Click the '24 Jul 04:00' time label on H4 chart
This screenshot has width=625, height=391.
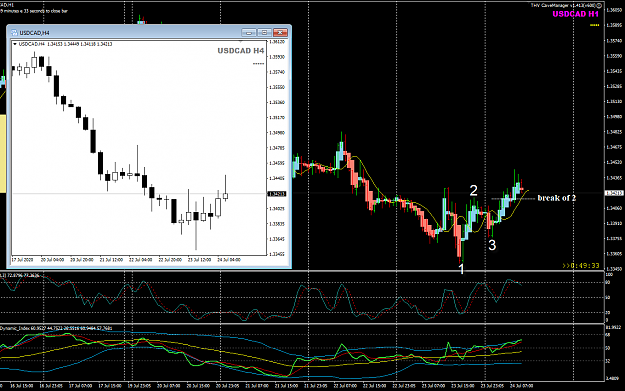coord(229,259)
